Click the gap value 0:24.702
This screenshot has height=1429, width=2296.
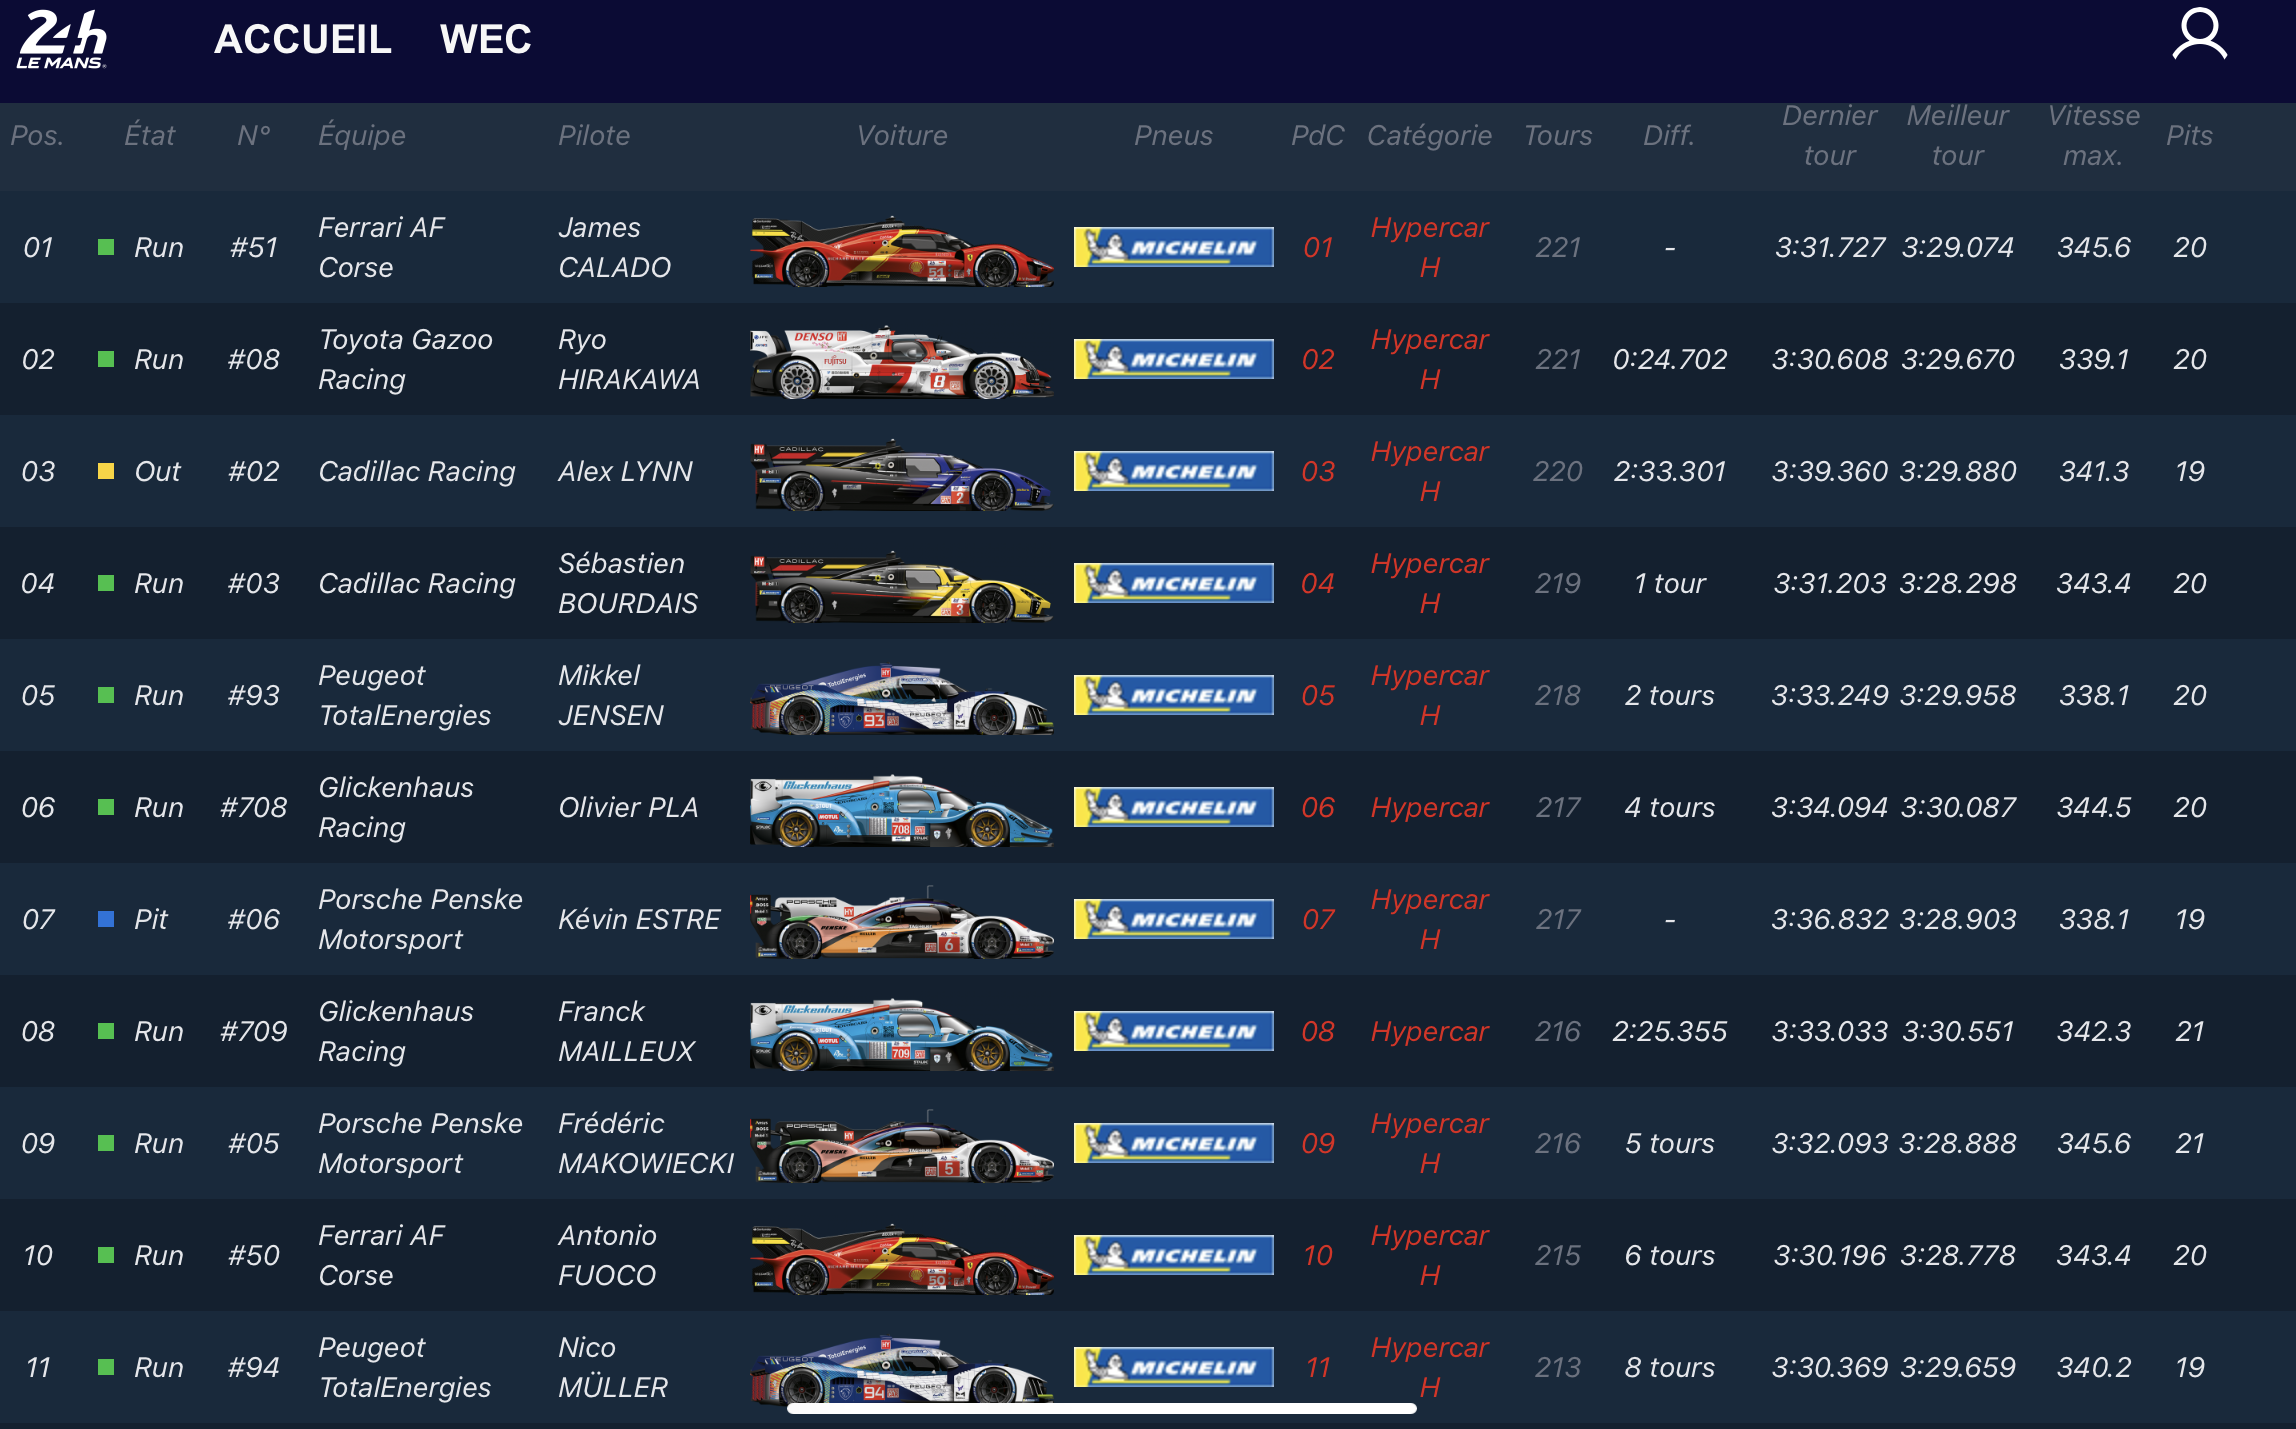pyautogui.click(x=1669, y=359)
